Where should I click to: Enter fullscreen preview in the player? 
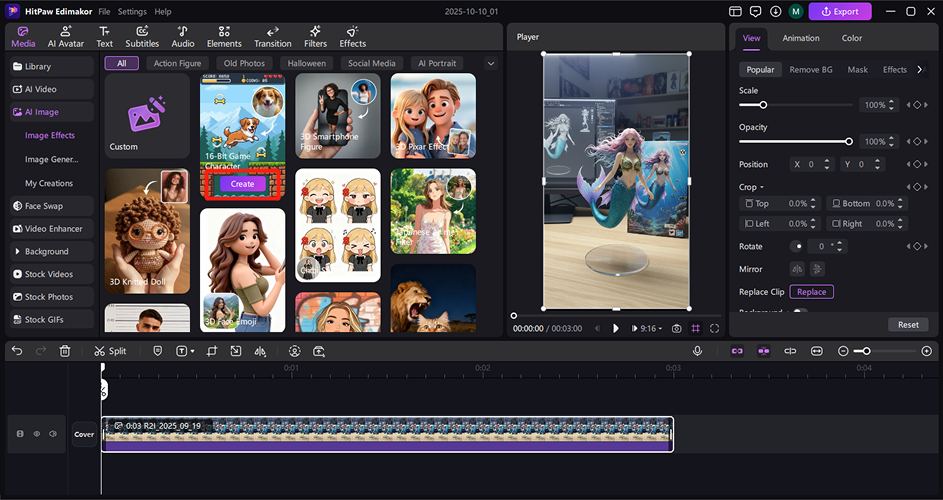tap(714, 328)
